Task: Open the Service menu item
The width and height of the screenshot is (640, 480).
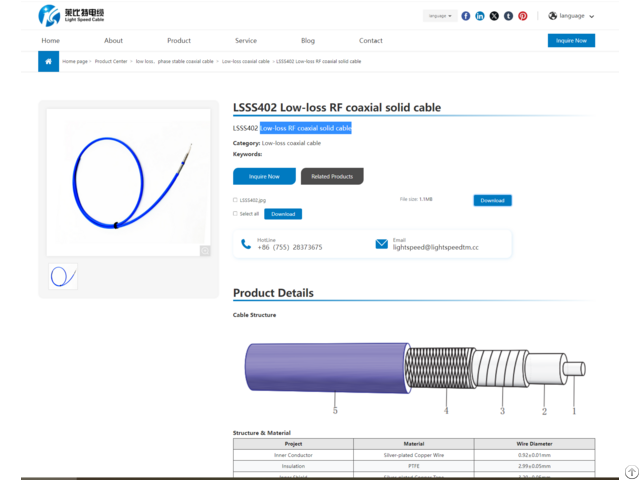Action: click(246, 40)
